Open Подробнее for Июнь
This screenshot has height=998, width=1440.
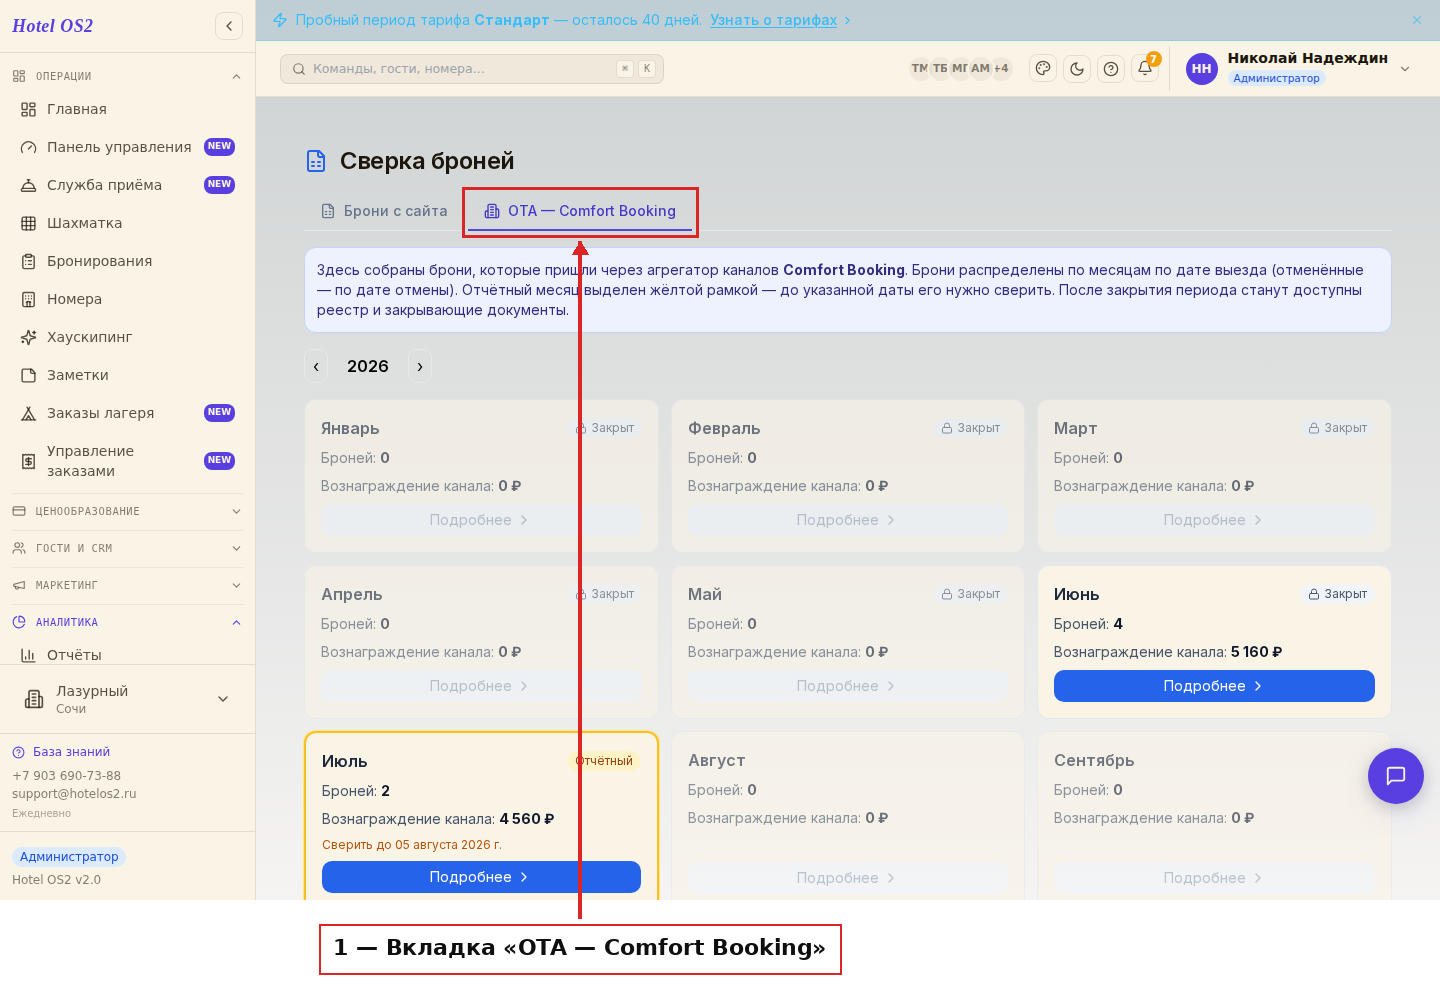coord(1214,686)
